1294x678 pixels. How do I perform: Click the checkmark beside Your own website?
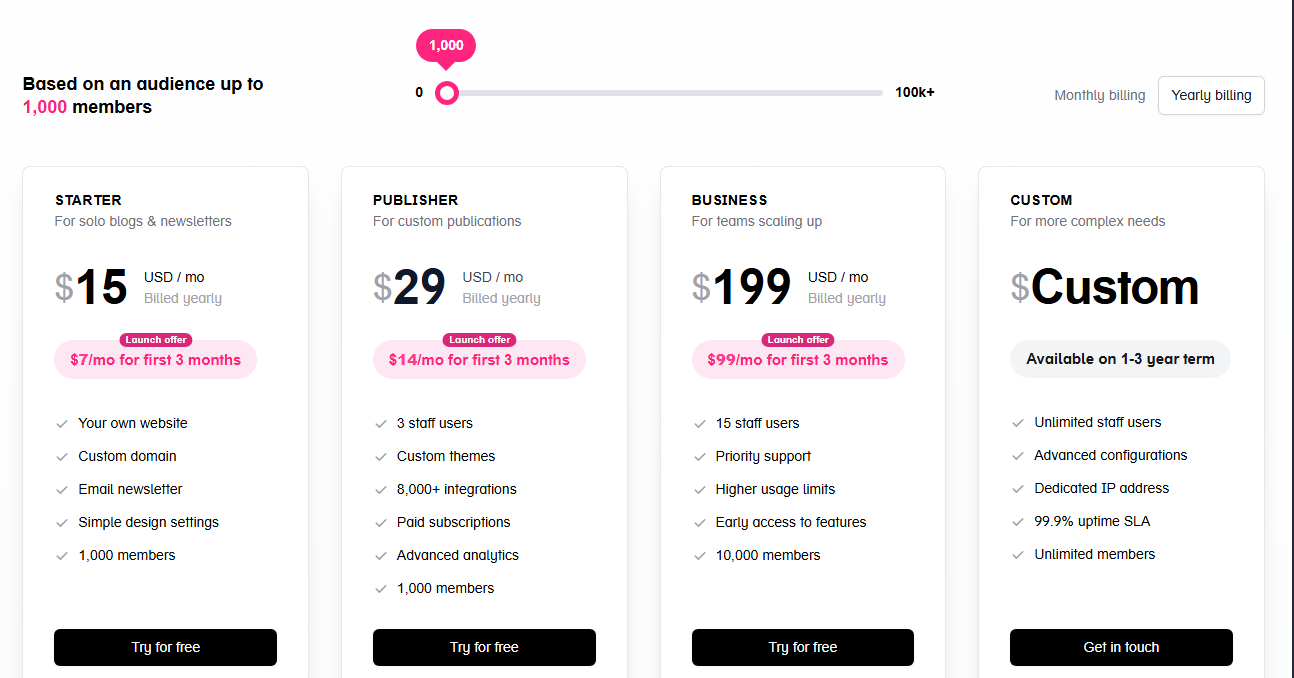pyautogui.click(x=62, y=423)
